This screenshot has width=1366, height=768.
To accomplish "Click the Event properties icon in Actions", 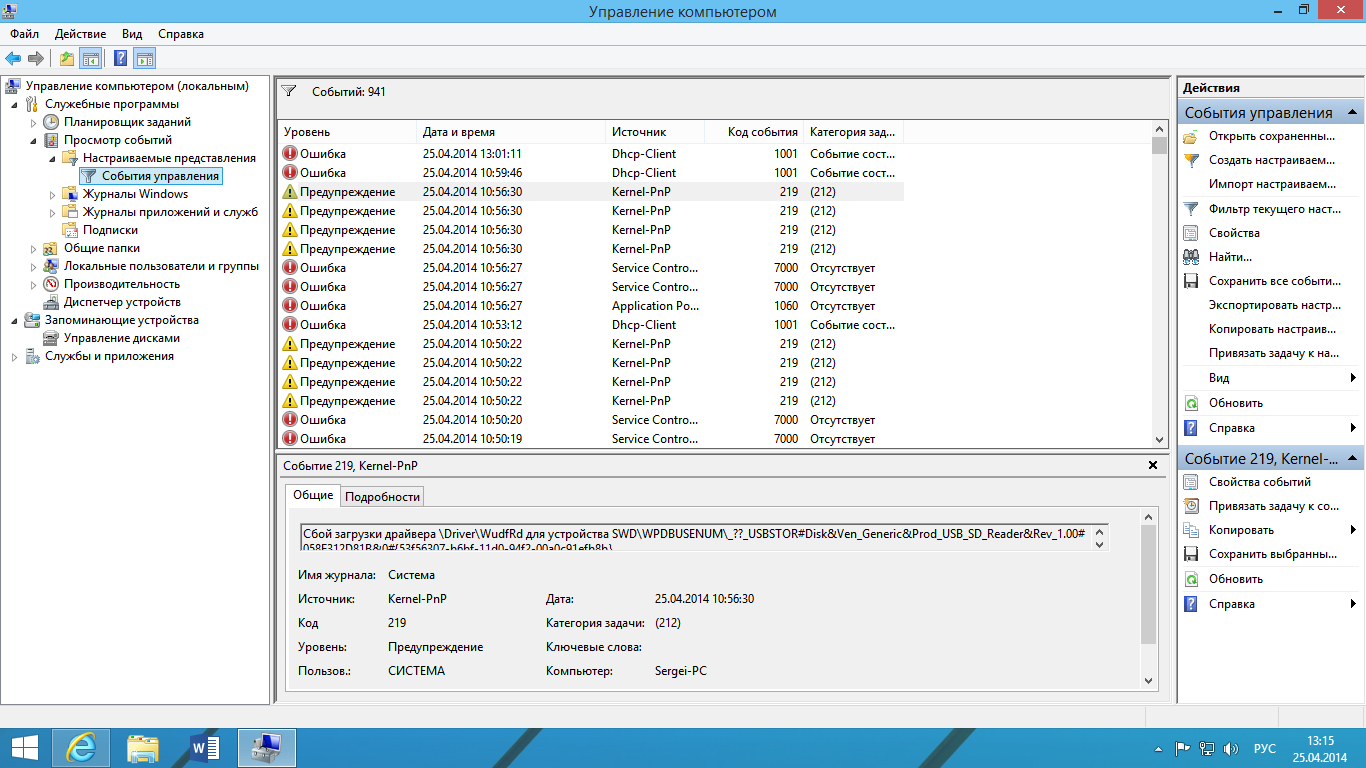I will coord(1191,482).
